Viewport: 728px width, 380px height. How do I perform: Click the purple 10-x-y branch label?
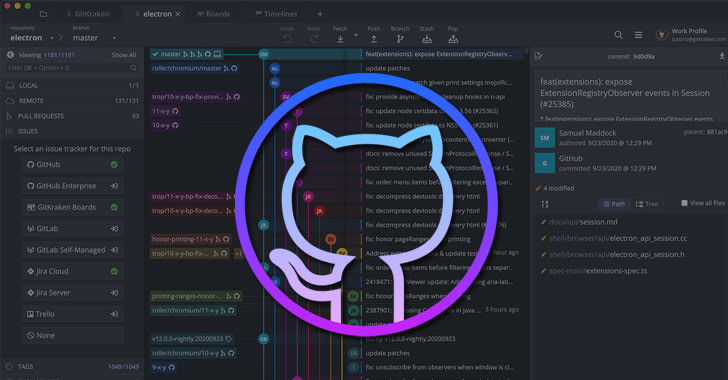pos(165,125)
